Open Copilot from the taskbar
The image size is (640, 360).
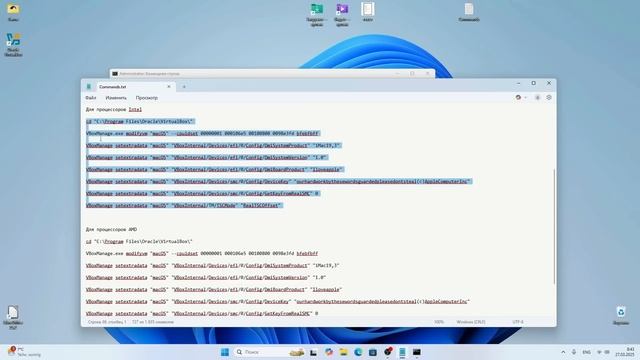[x=329, y=352]
